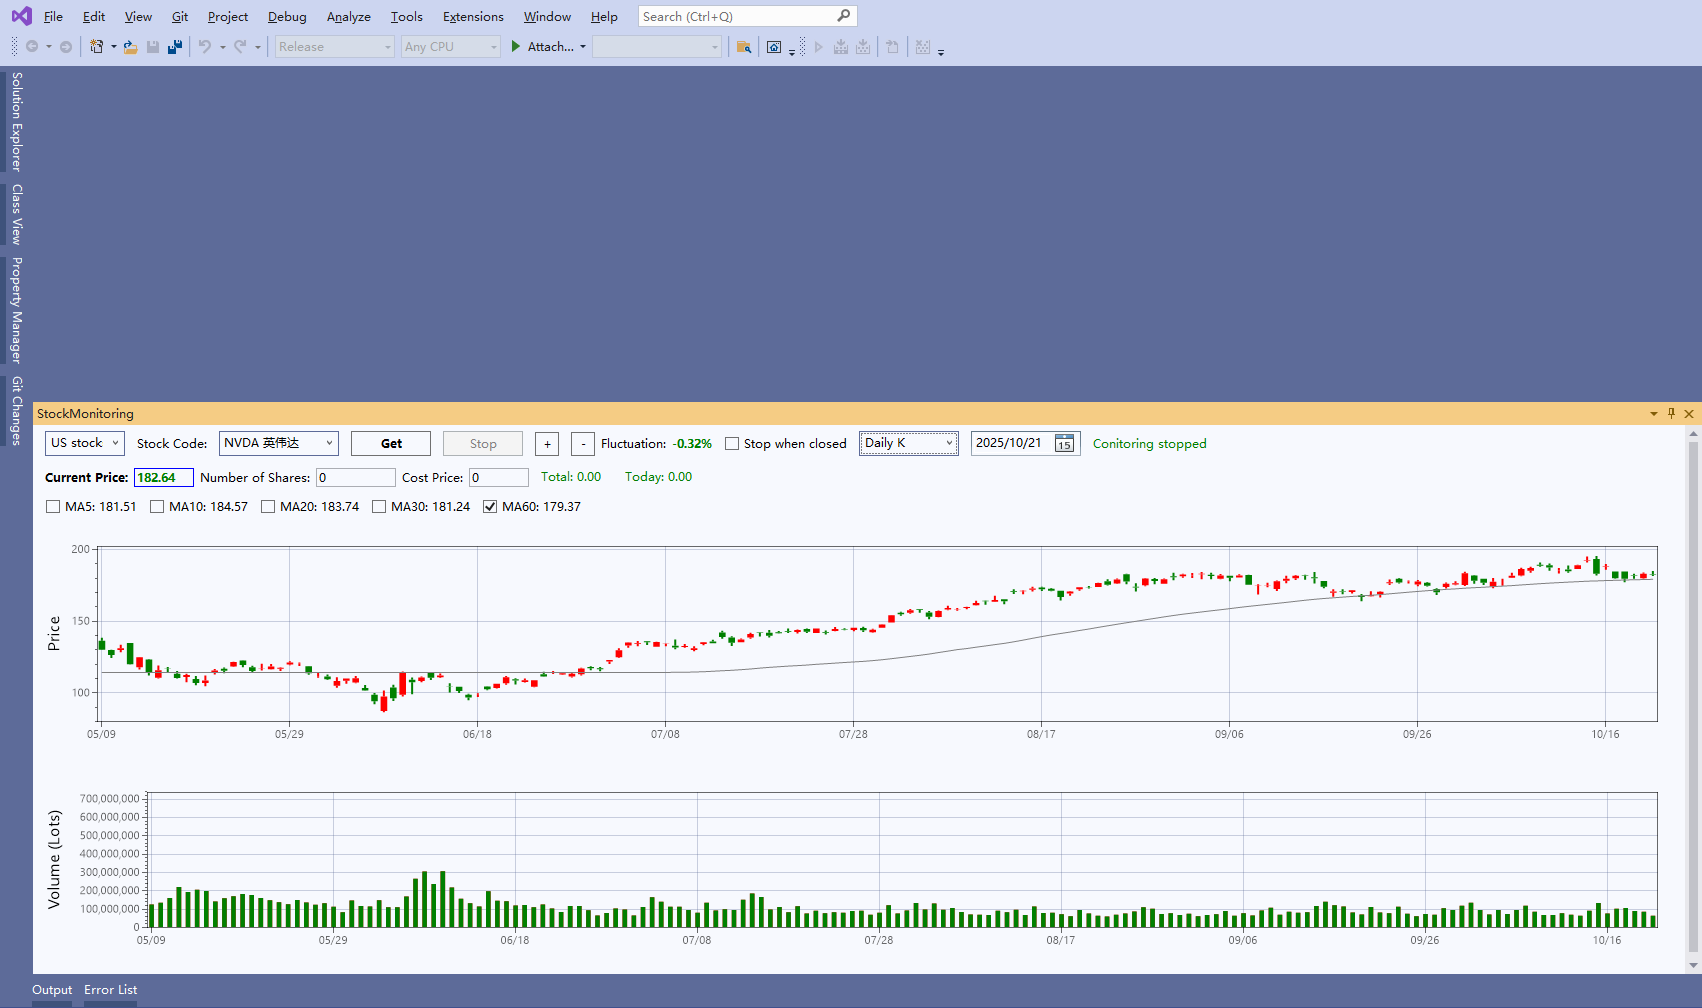Click the Open File folder icon
The image size is (1702, 1008).
tap(130, 47)
